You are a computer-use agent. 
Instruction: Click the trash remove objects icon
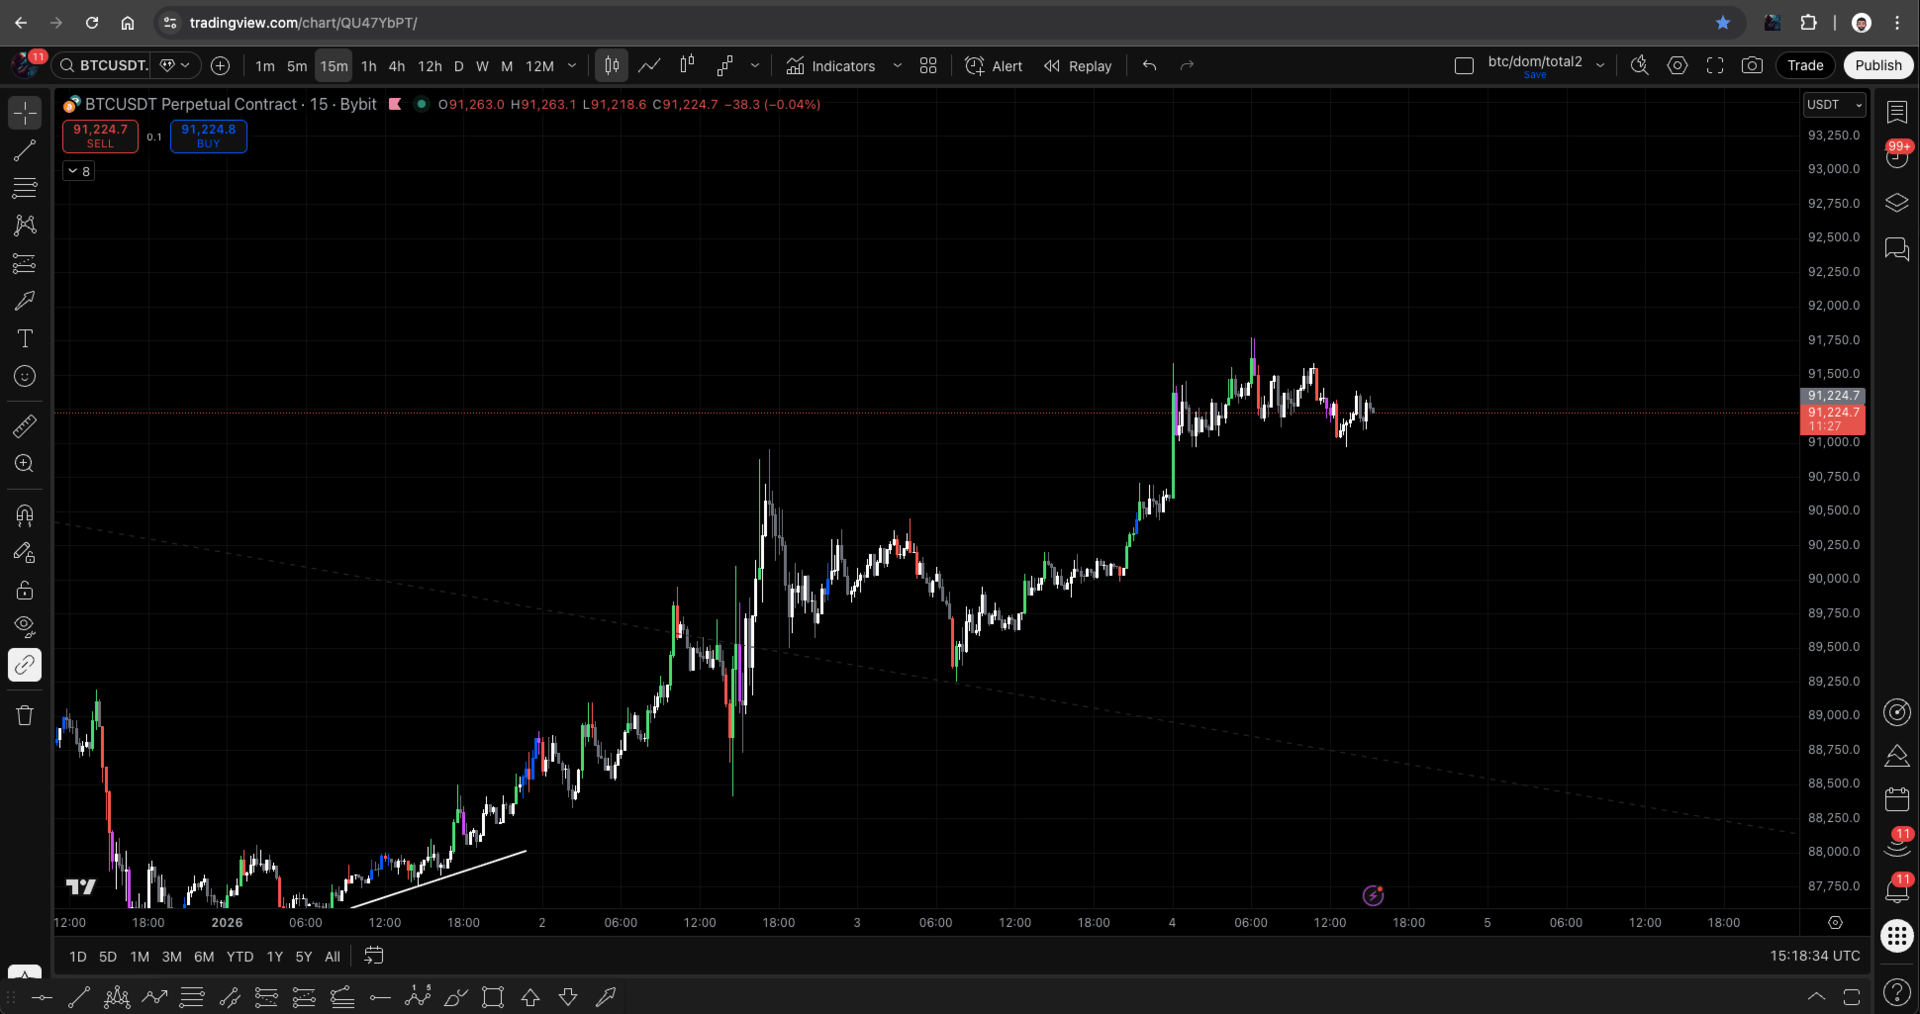click(x=25, y=715)
